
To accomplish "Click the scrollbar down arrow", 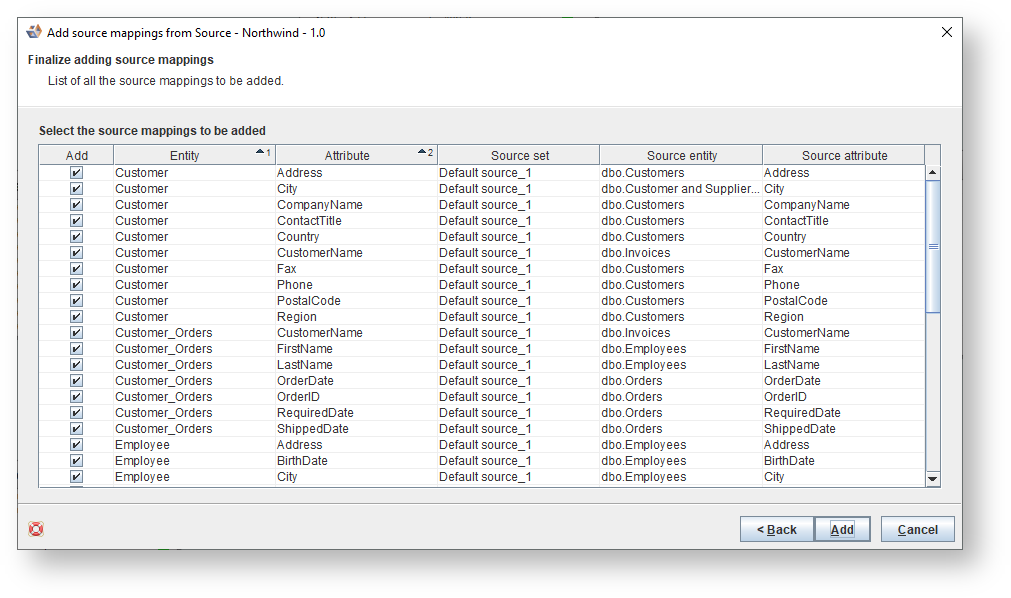I will coord(933,478).
